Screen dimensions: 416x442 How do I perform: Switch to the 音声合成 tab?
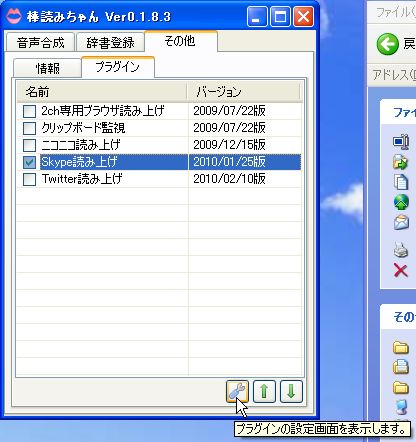40,43
